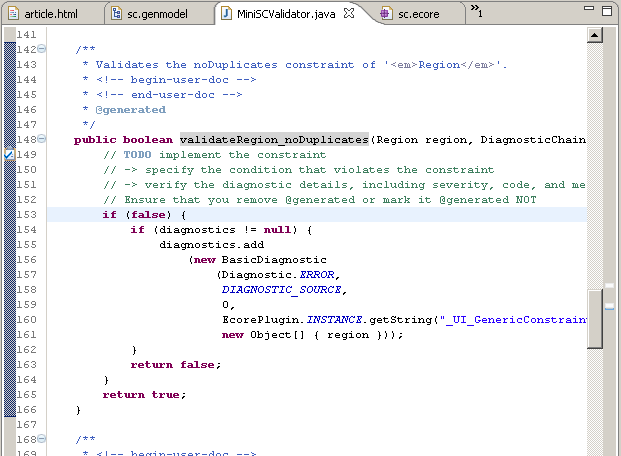The height and width of the screenshot is (456, 621).
Task: Collapse the method at line 148
Action: click(x=41, y=139)
